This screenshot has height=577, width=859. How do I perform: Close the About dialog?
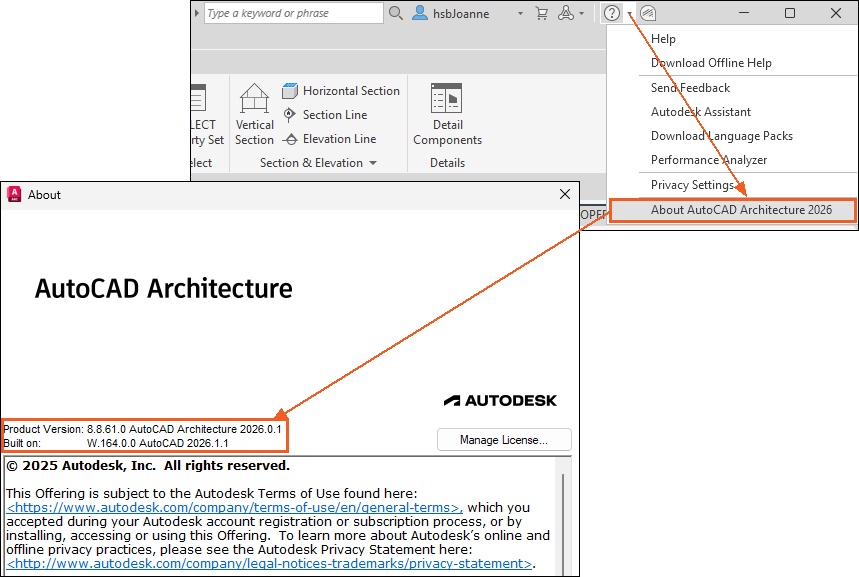[565, 194]
